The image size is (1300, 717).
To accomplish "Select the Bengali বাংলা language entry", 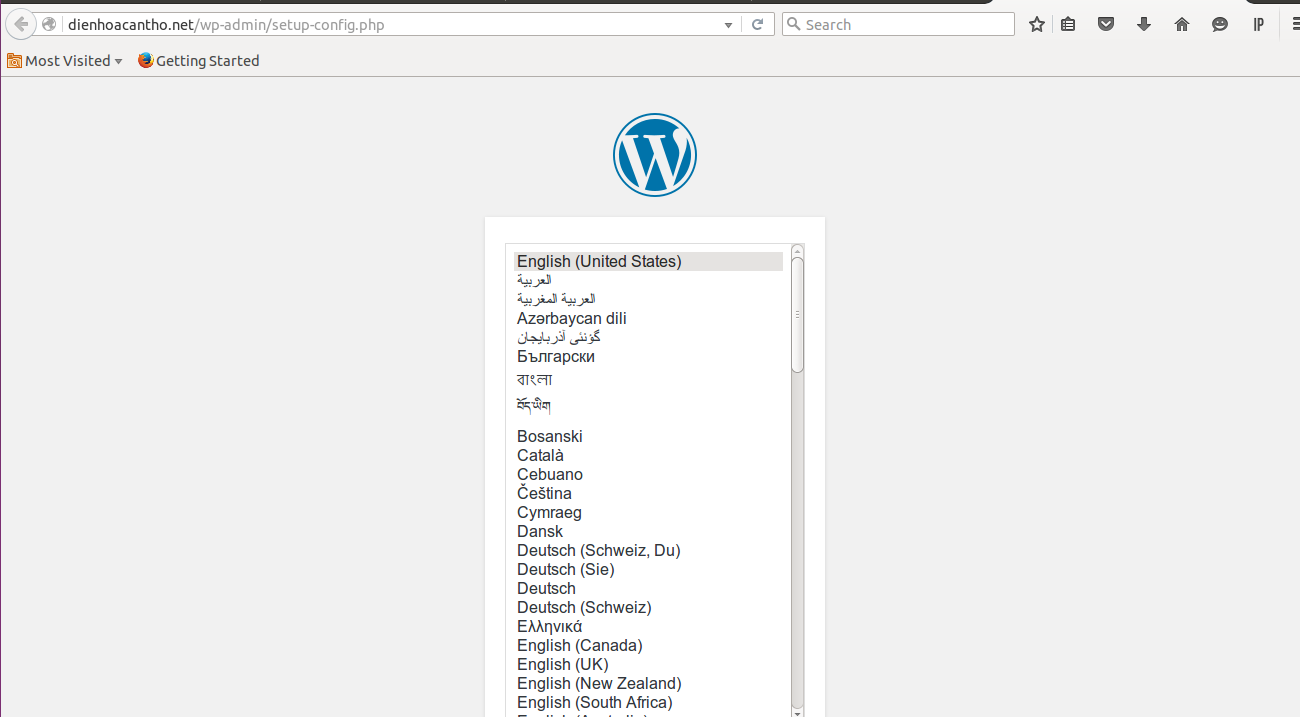I will coord(648,380).
